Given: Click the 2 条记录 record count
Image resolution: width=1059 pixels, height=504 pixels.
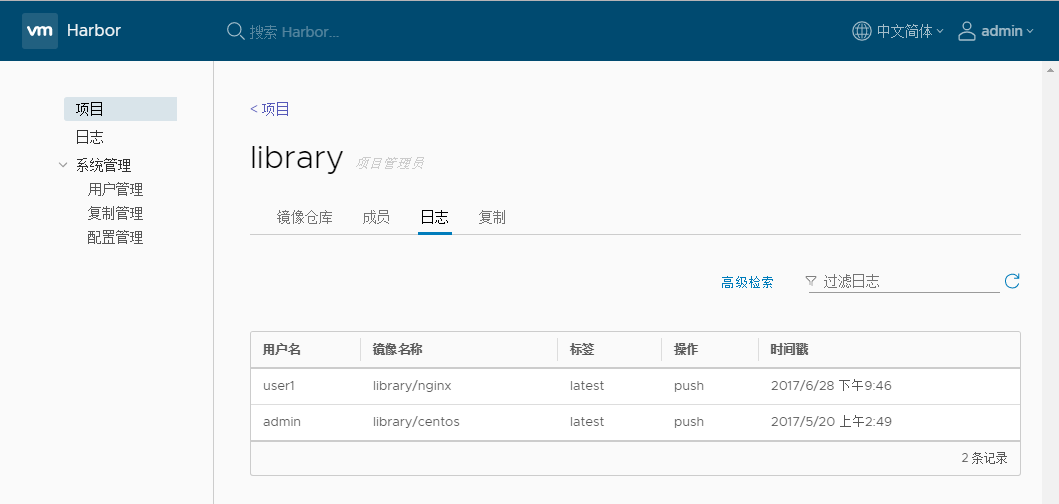Looking at the screenshot, I should tap(984, 458).
